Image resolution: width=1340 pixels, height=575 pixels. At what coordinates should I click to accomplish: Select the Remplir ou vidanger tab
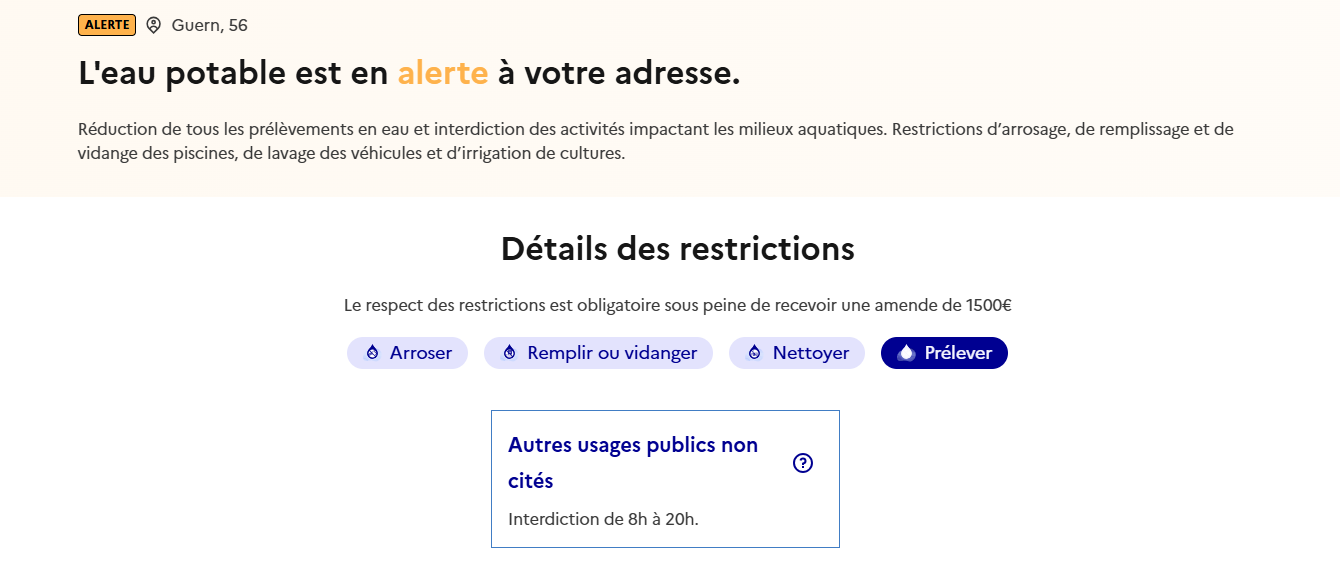598,353
